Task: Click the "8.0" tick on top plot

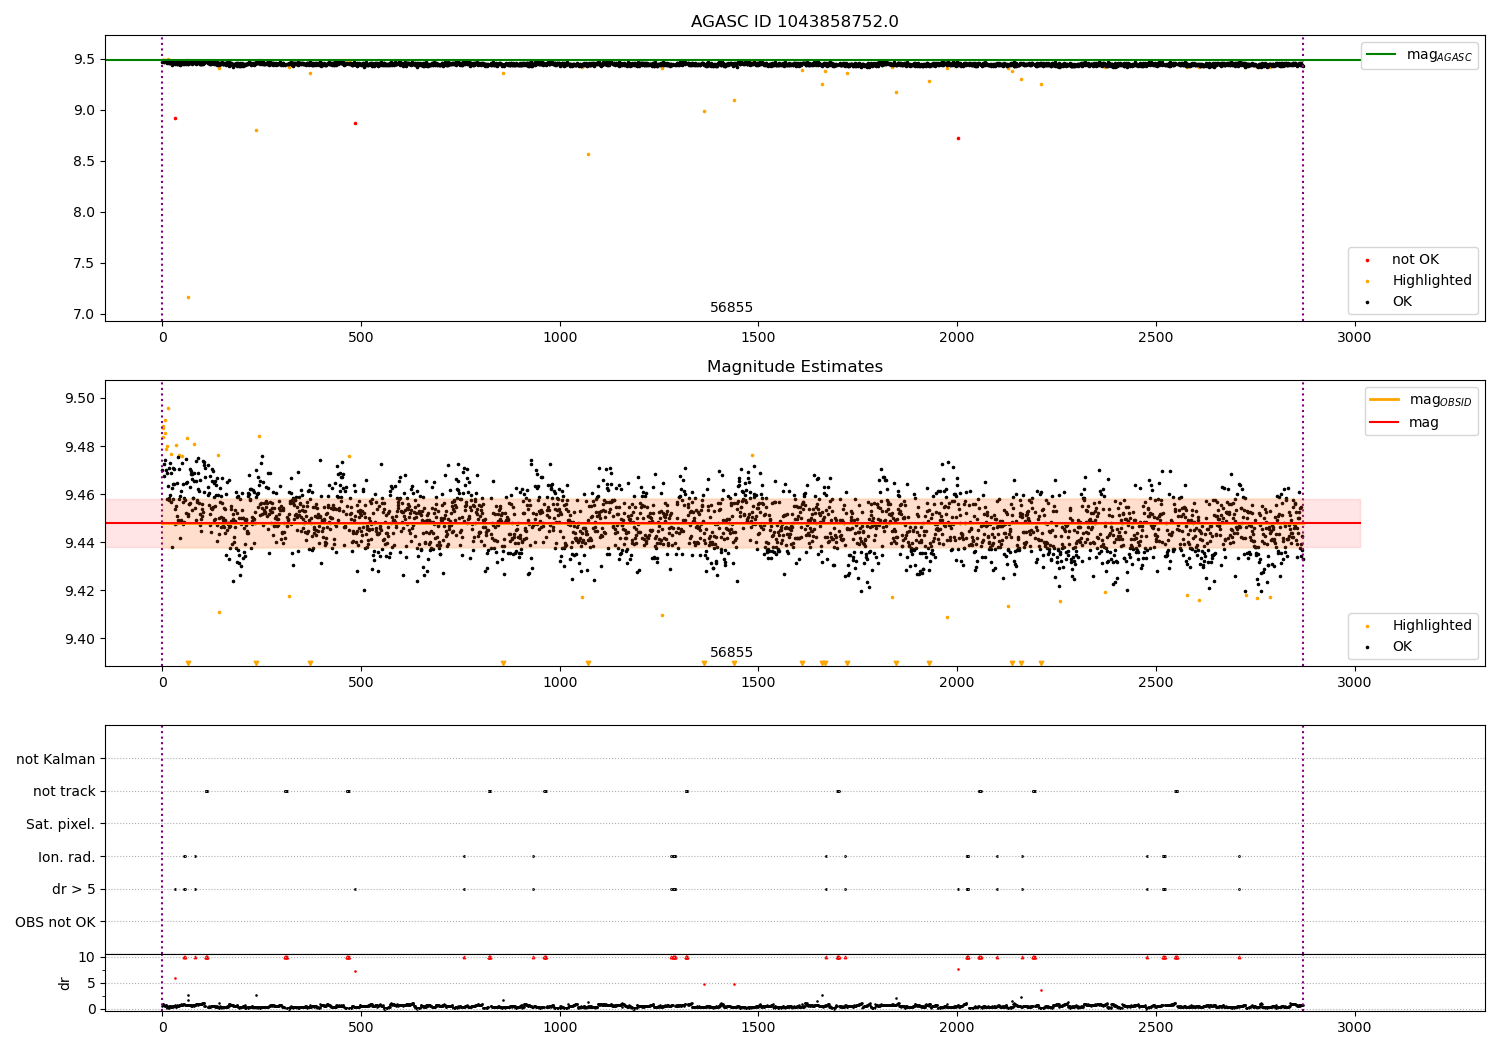Action: tap(85, 213)
